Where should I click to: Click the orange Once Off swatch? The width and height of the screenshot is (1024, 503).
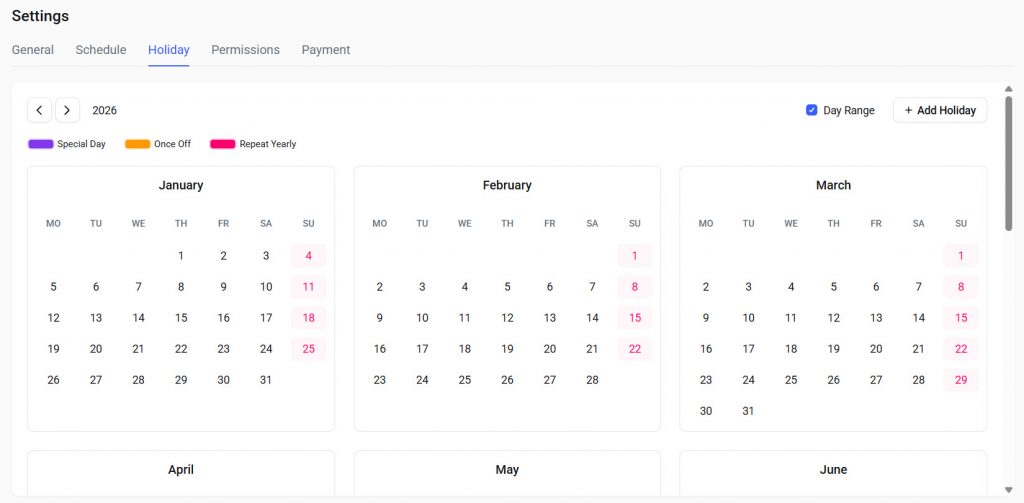[x=137, y=144]
